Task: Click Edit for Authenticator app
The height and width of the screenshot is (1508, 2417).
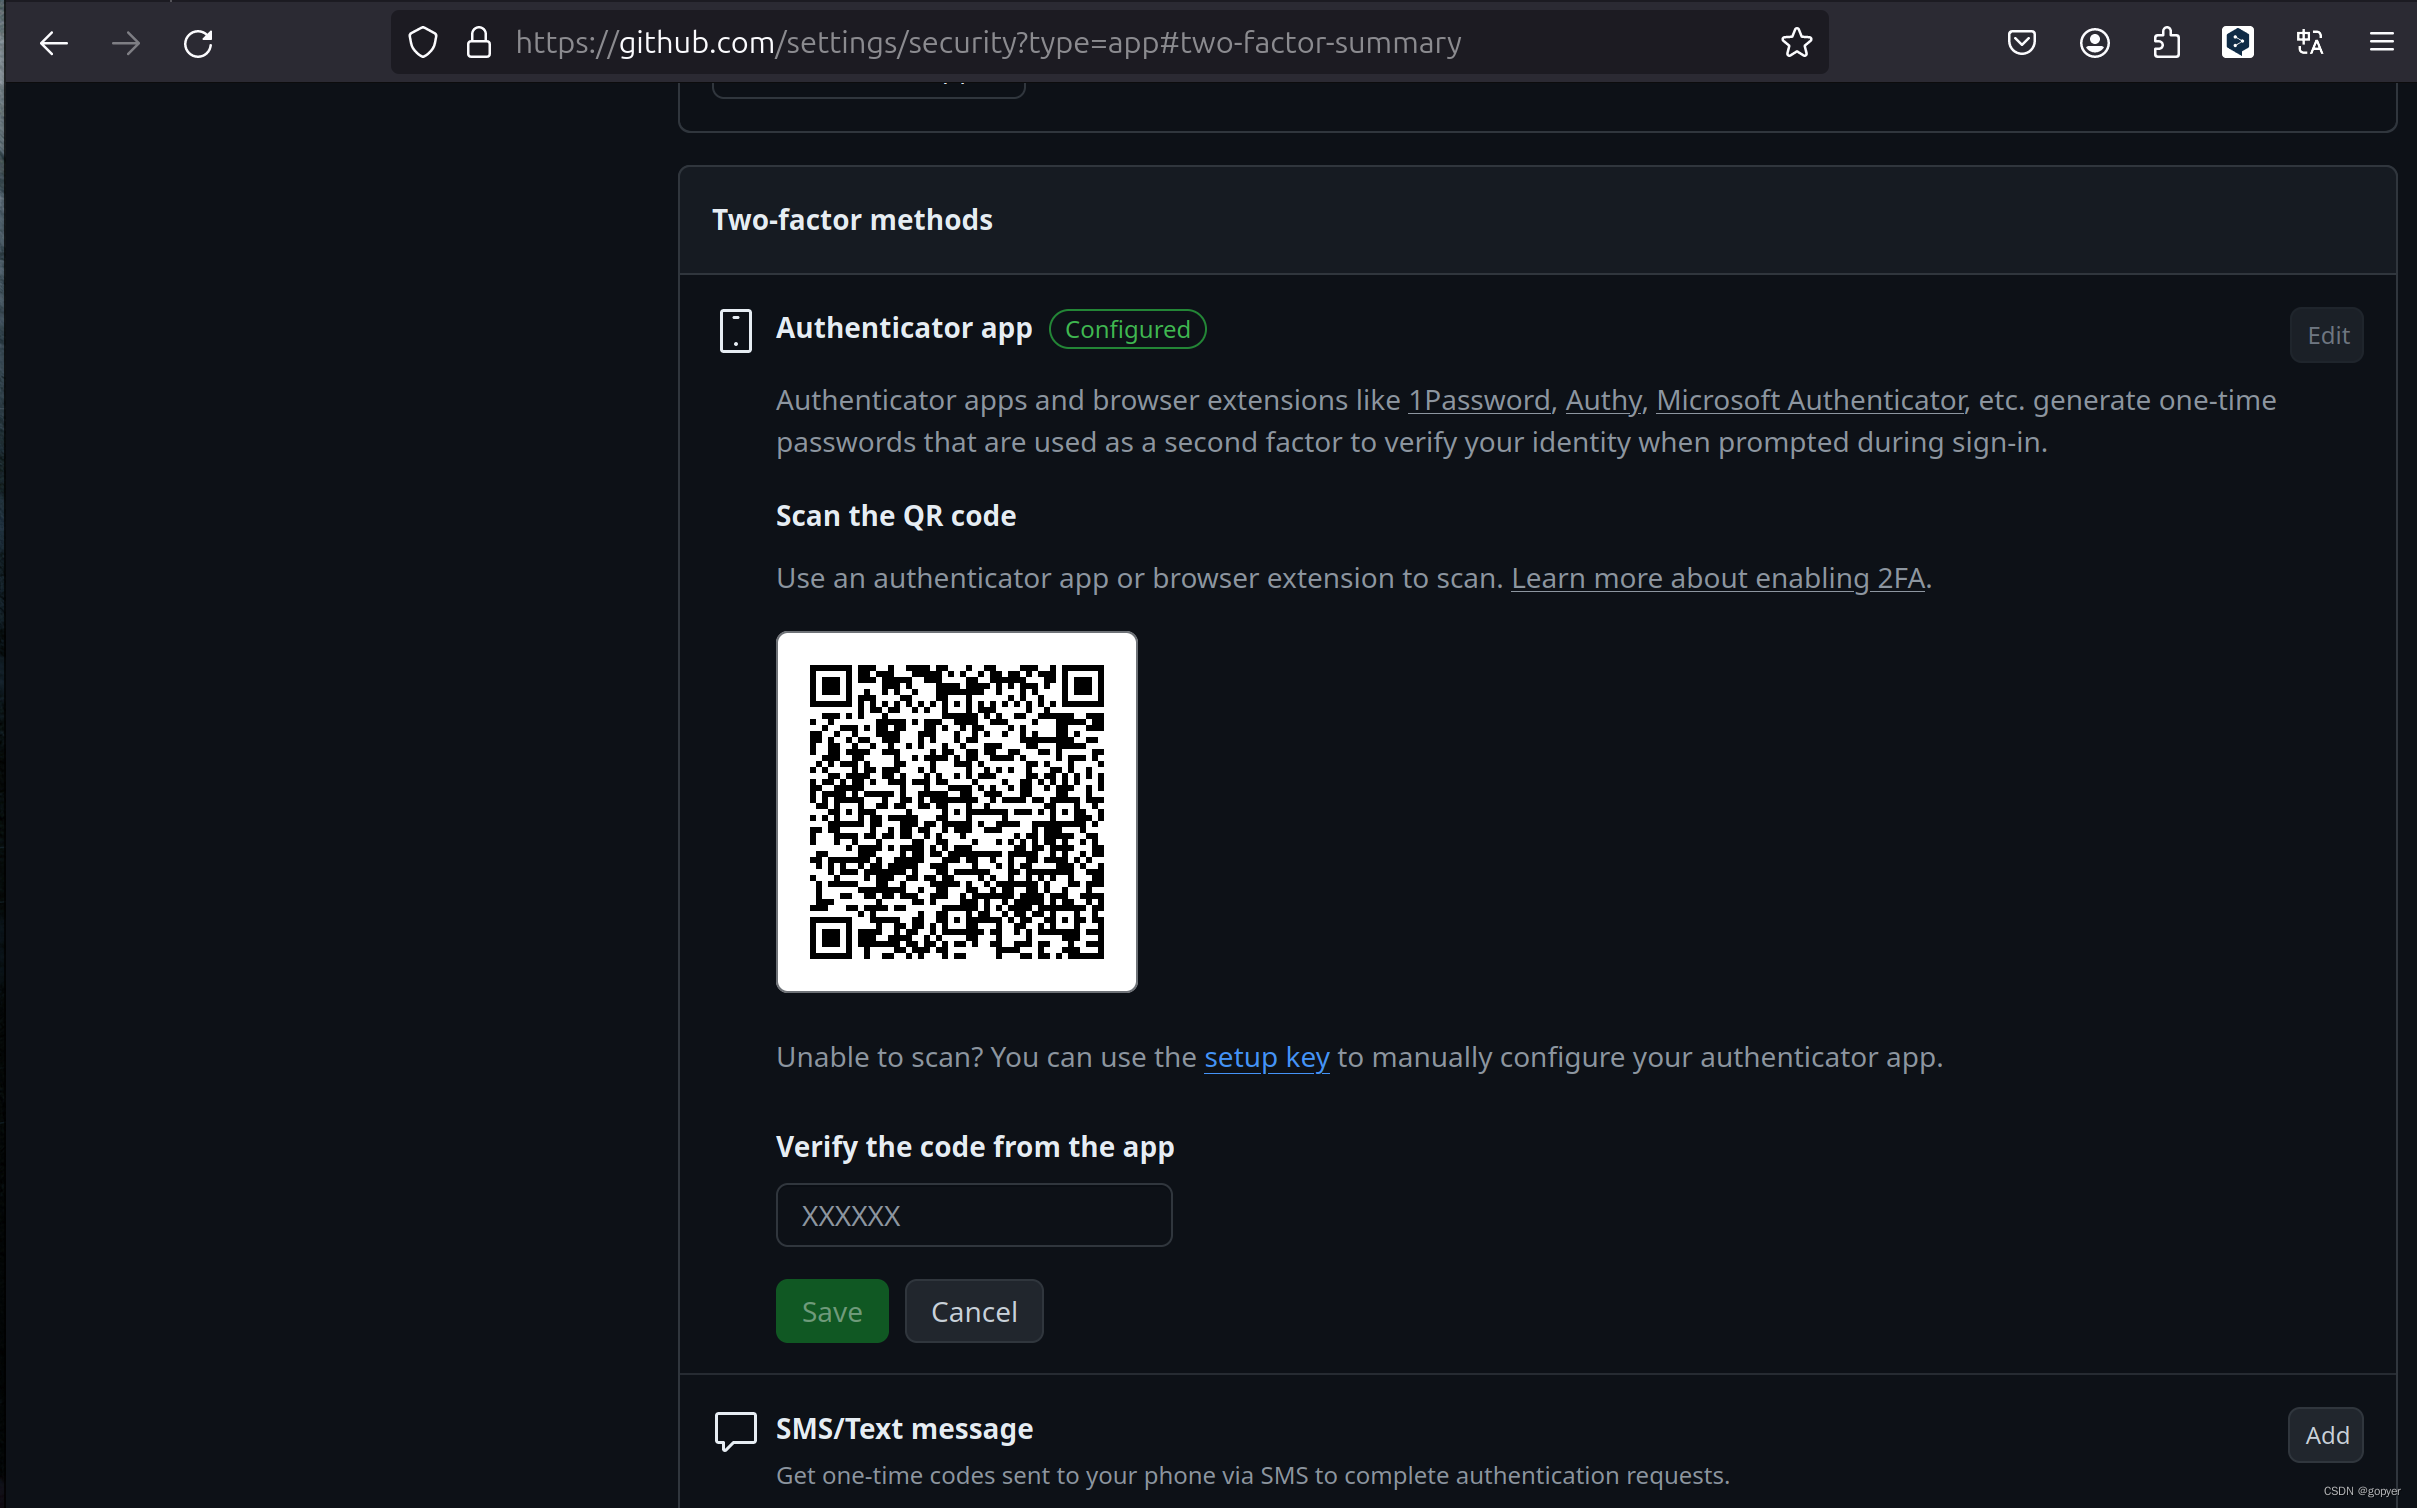Action: click(2327, 336)
